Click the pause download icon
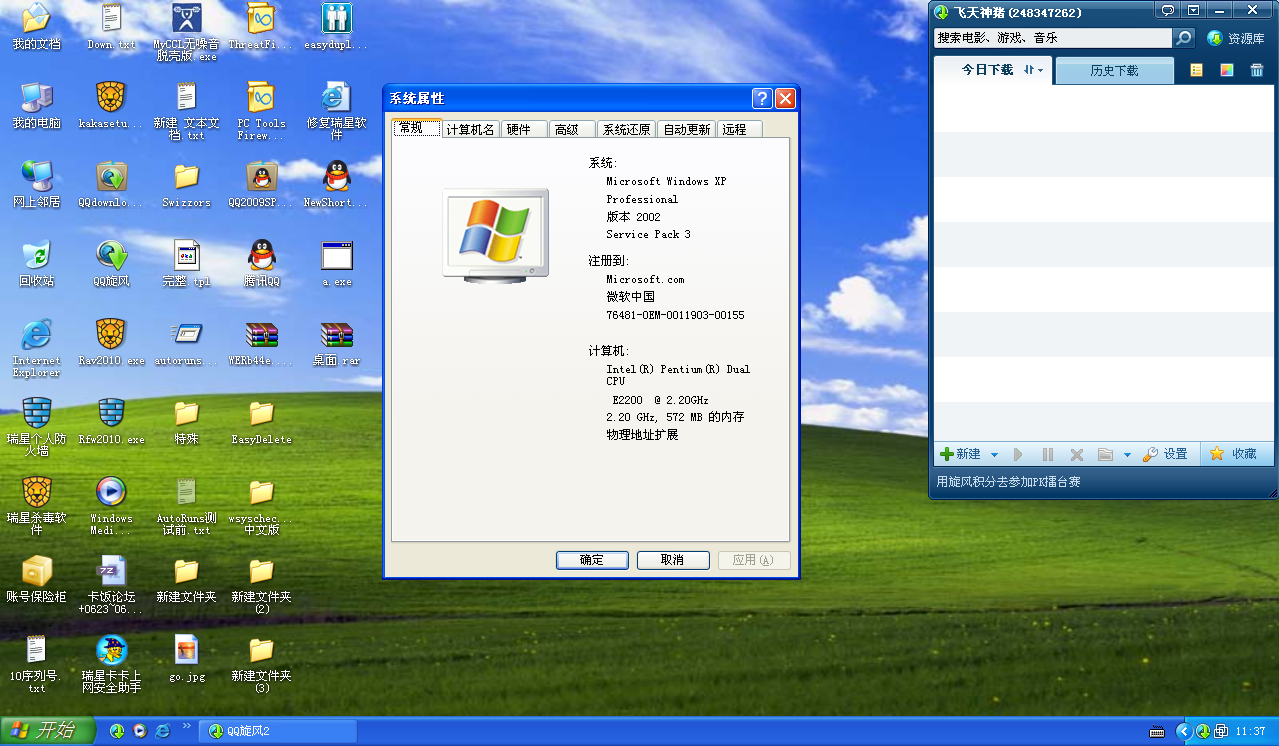The width and height of the screenshot is (1279, 746). point(1048,454)
